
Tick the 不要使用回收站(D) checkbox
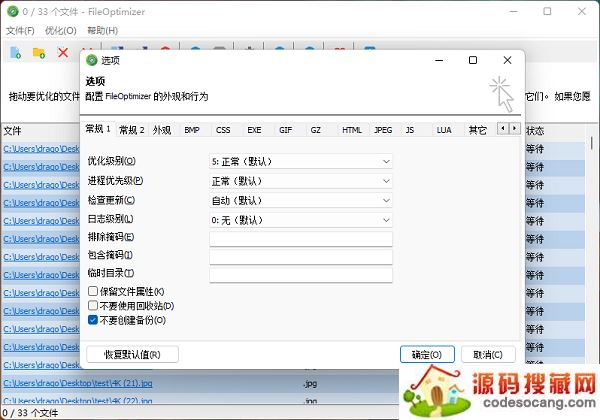coord(93,305)
